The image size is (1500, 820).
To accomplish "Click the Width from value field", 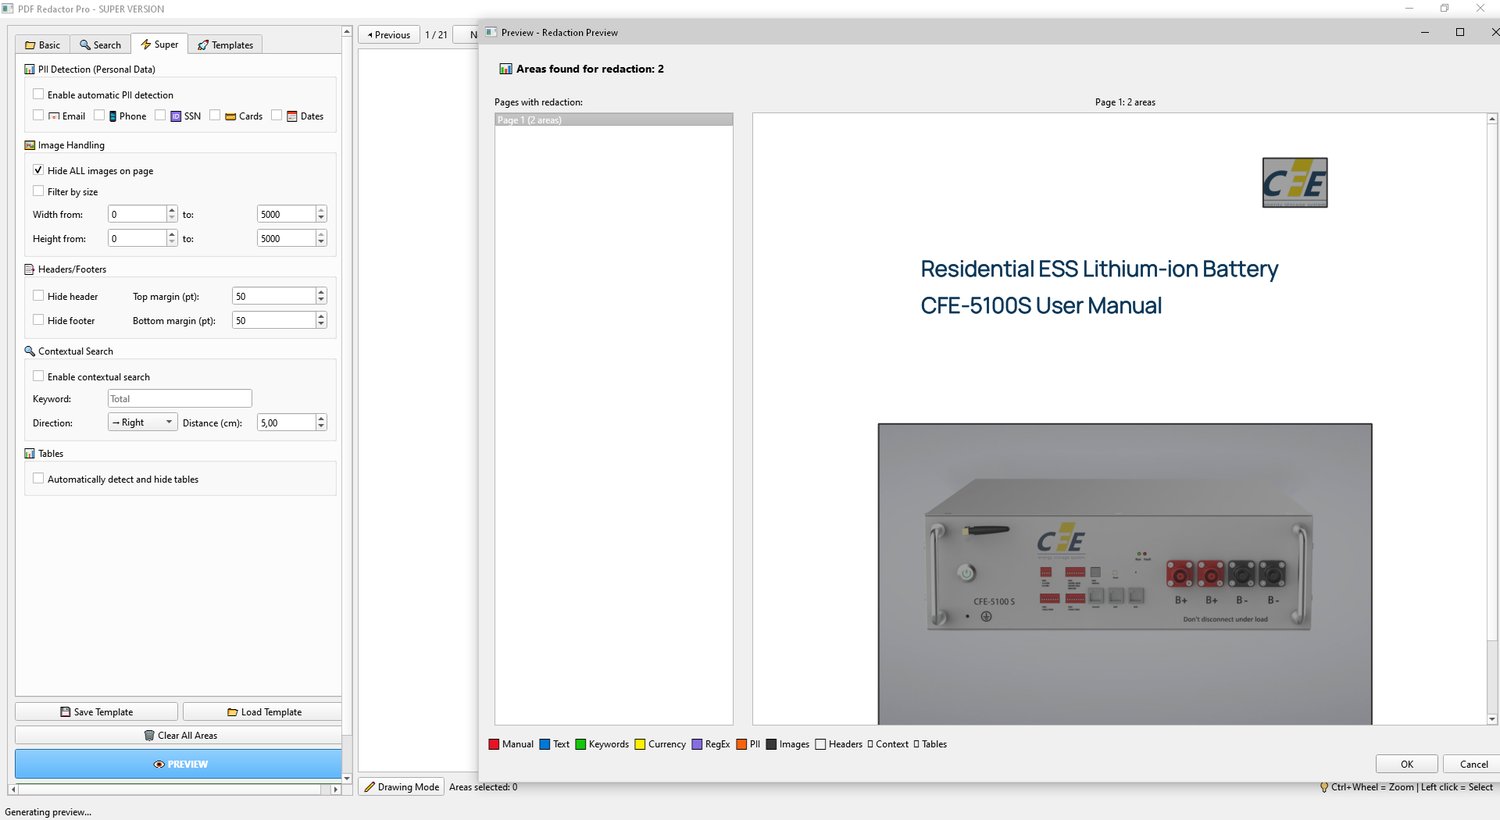I will click(137, 214).
